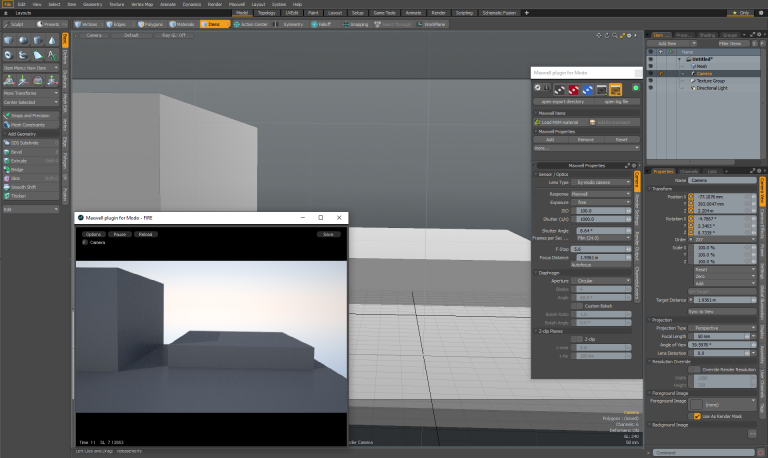Image resolution: width=768 pixels, height=458 pixels.
Task: Click Save in the FIRE window
Action: 328,234
